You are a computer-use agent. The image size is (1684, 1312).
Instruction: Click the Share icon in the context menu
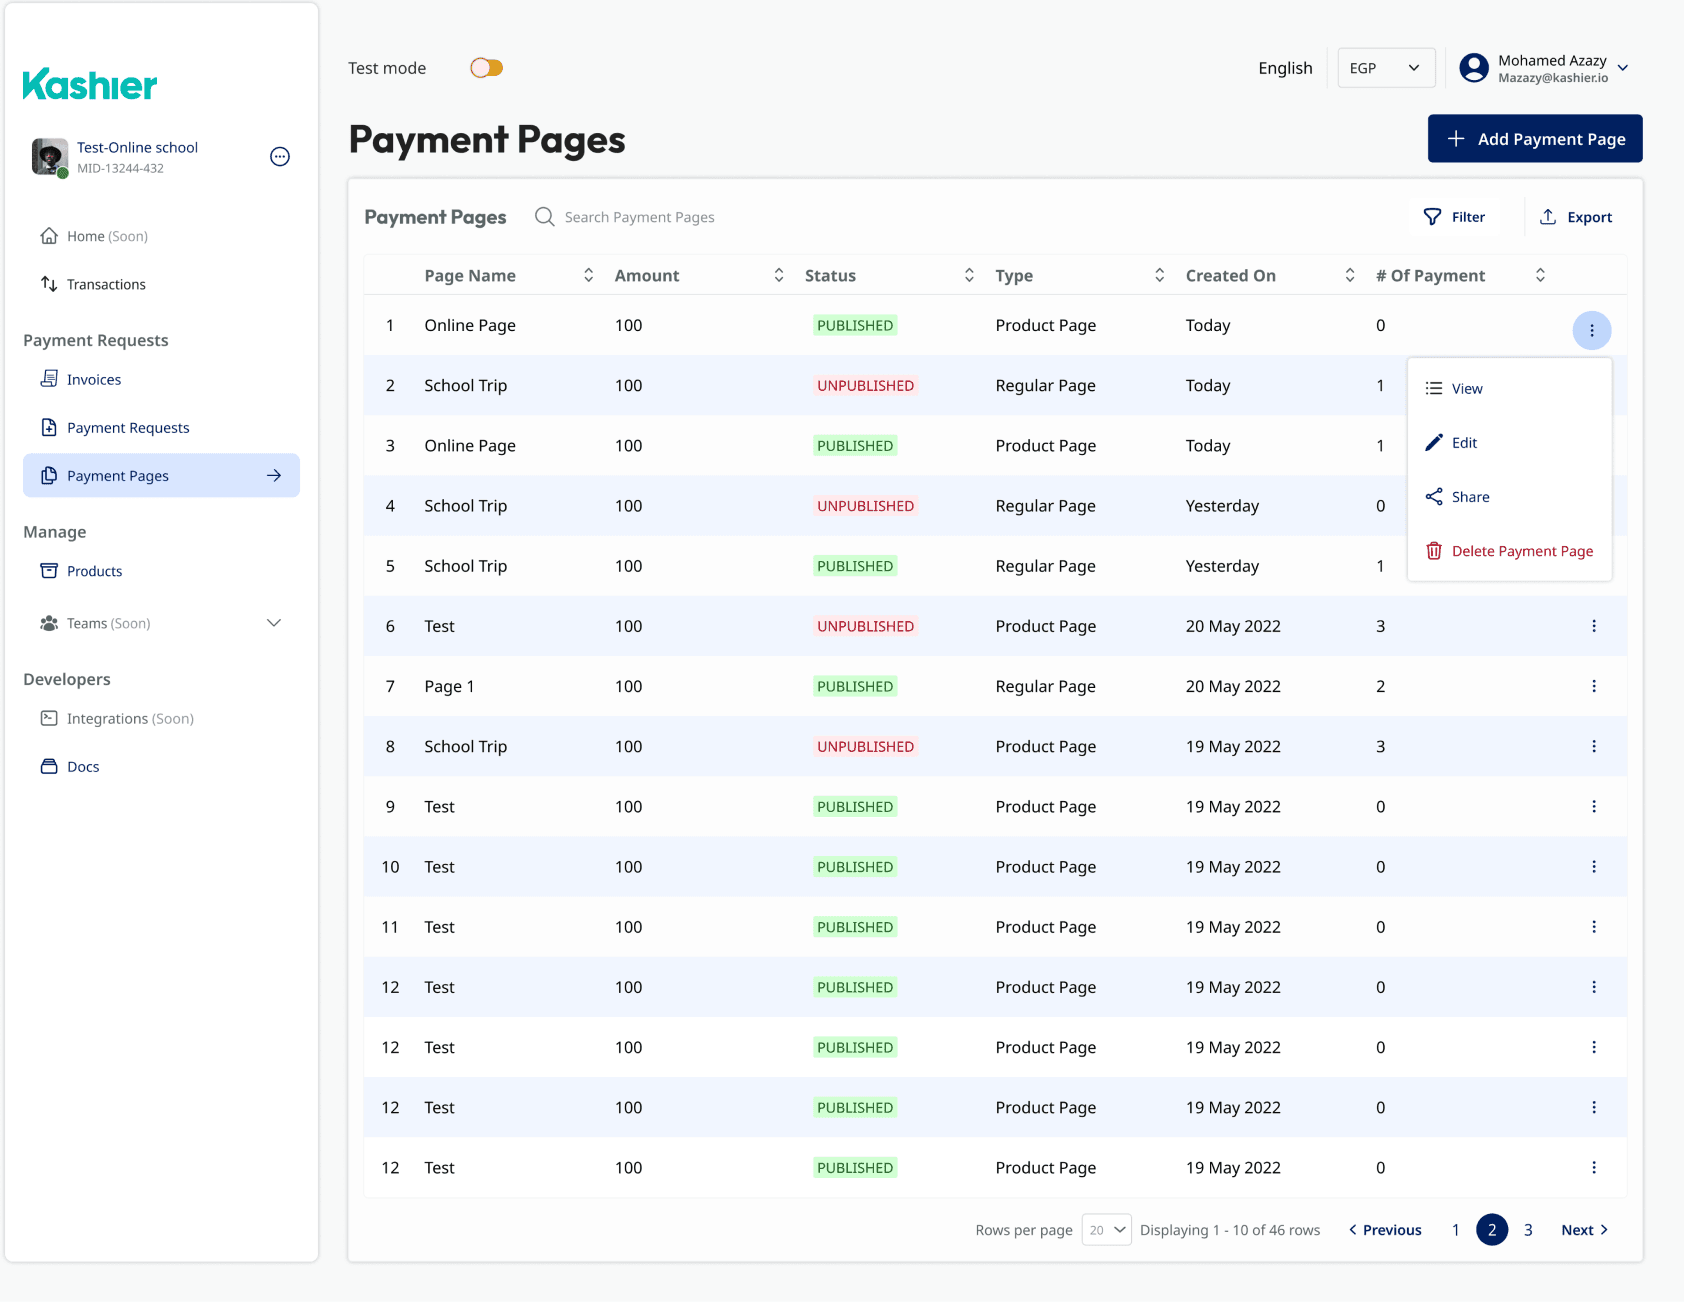[x=1434, y=497]
